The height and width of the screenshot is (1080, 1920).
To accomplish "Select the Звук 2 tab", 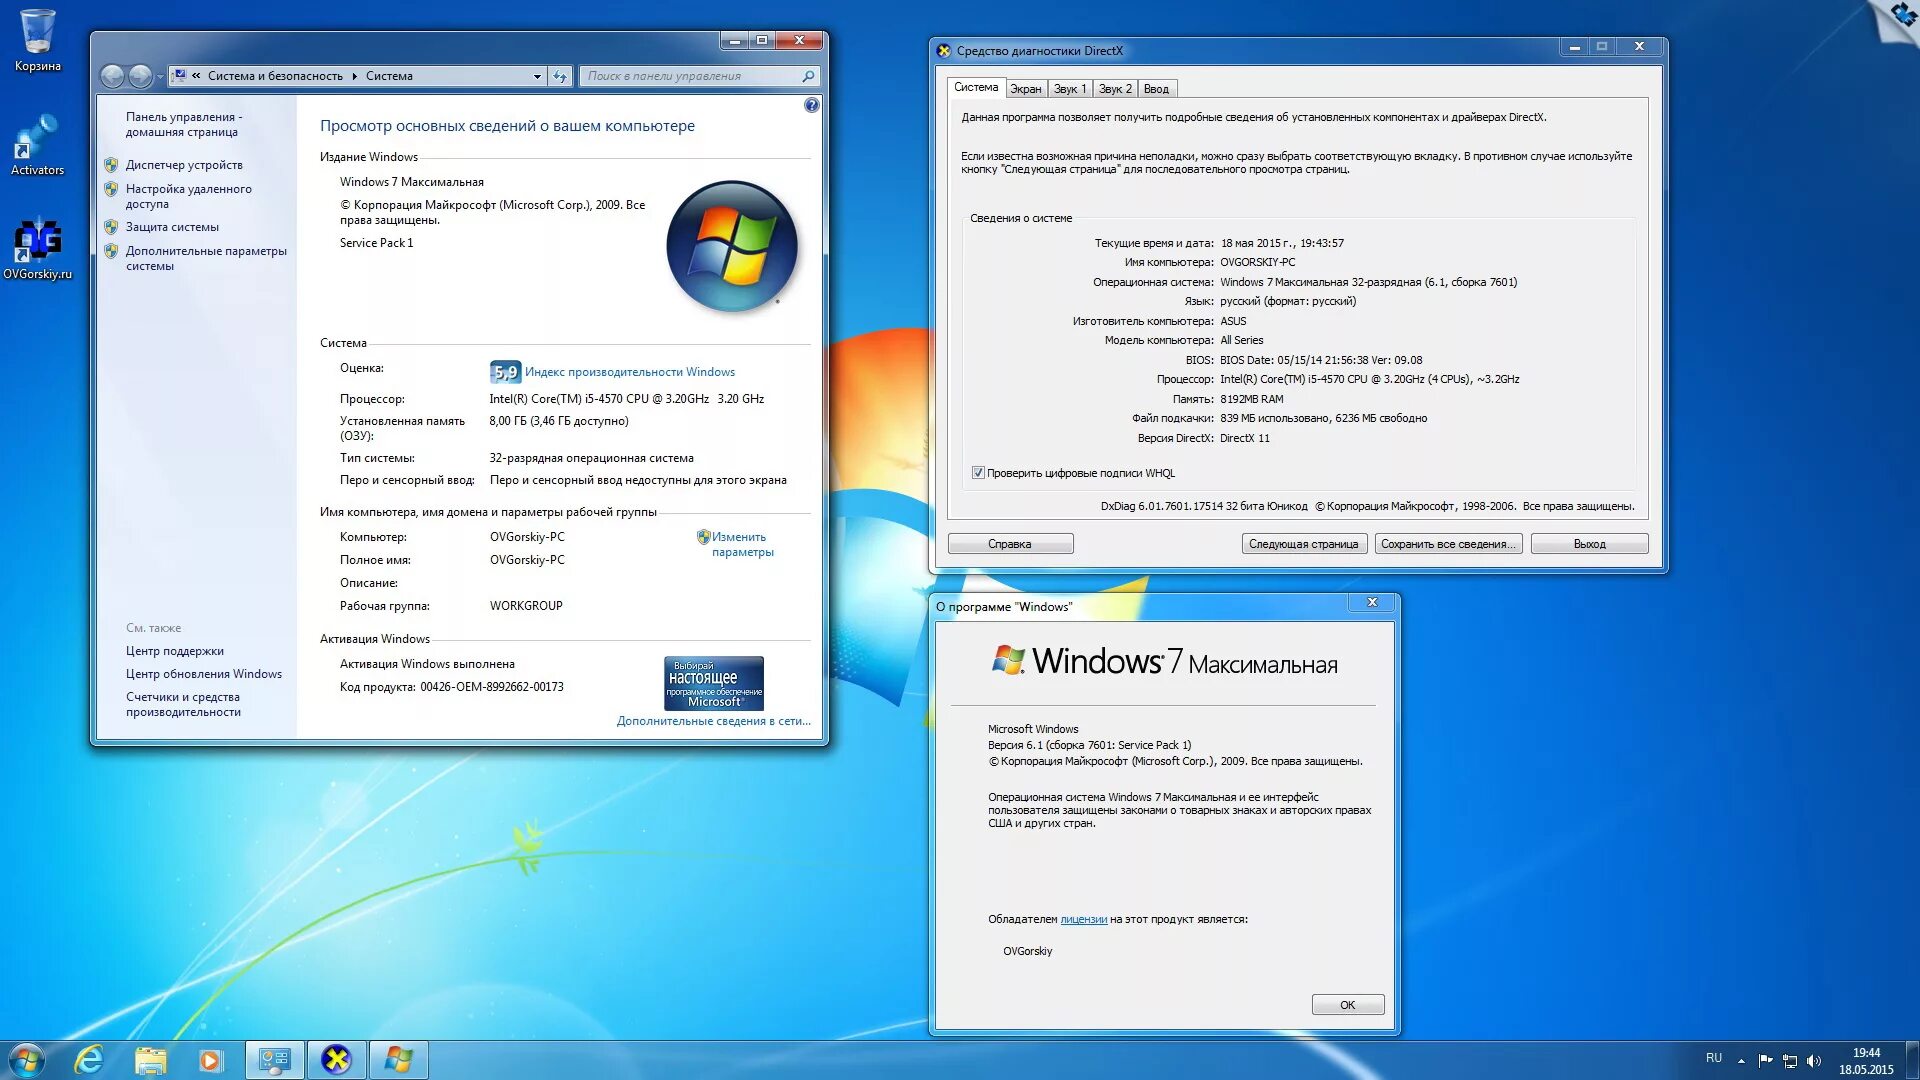I will (x=1115, y=89).
